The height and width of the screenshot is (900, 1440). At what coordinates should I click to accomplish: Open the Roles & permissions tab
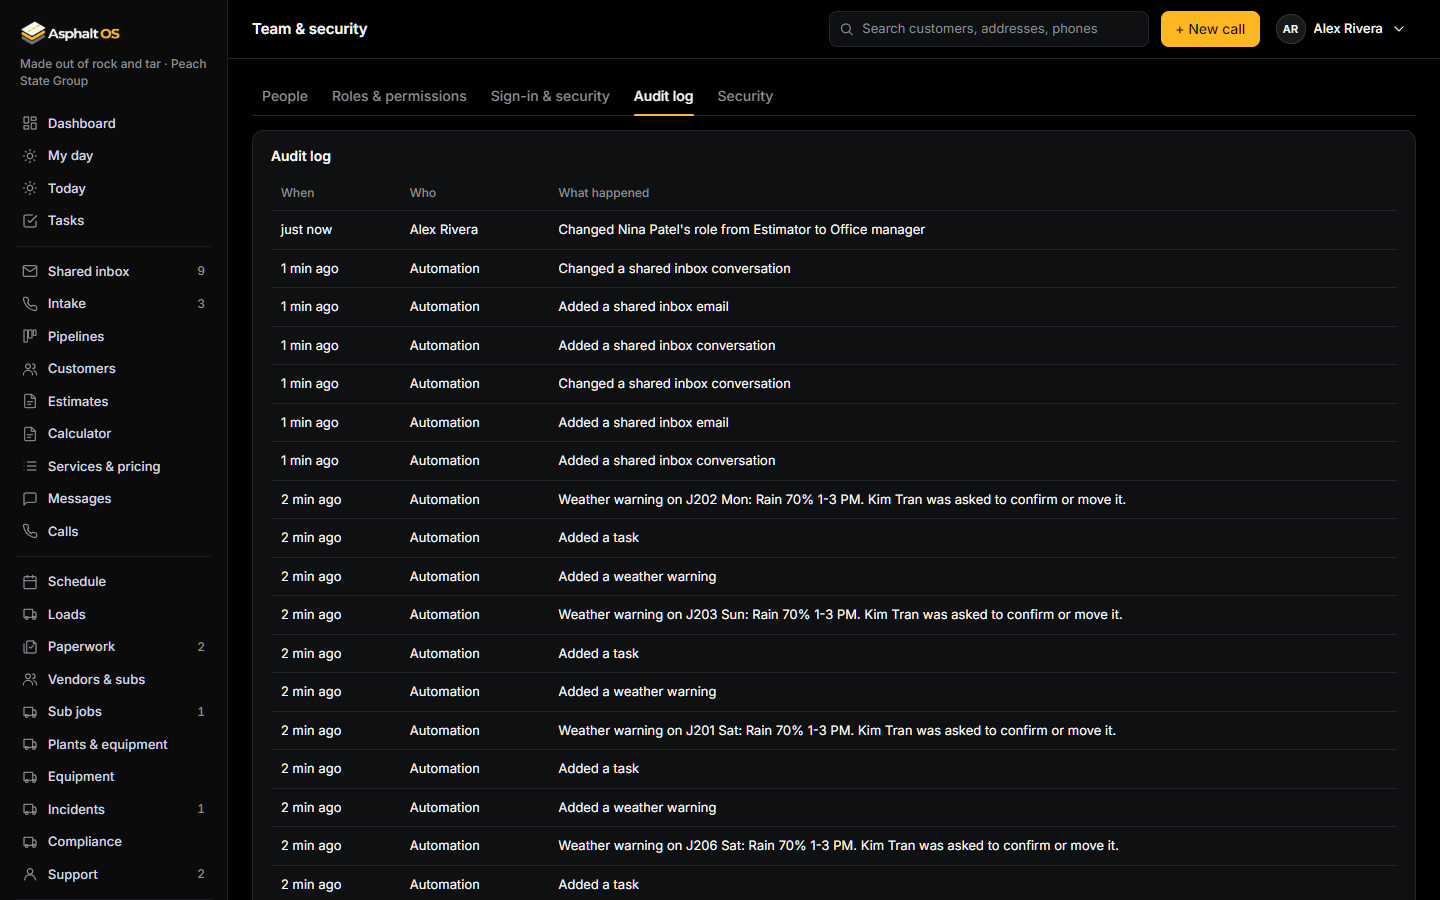click(x=399, y=96)
